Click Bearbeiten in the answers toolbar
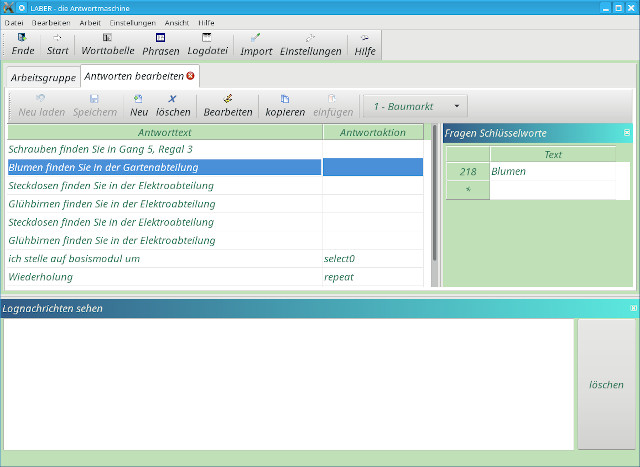 pyautogui.click(x=228, y=105)
